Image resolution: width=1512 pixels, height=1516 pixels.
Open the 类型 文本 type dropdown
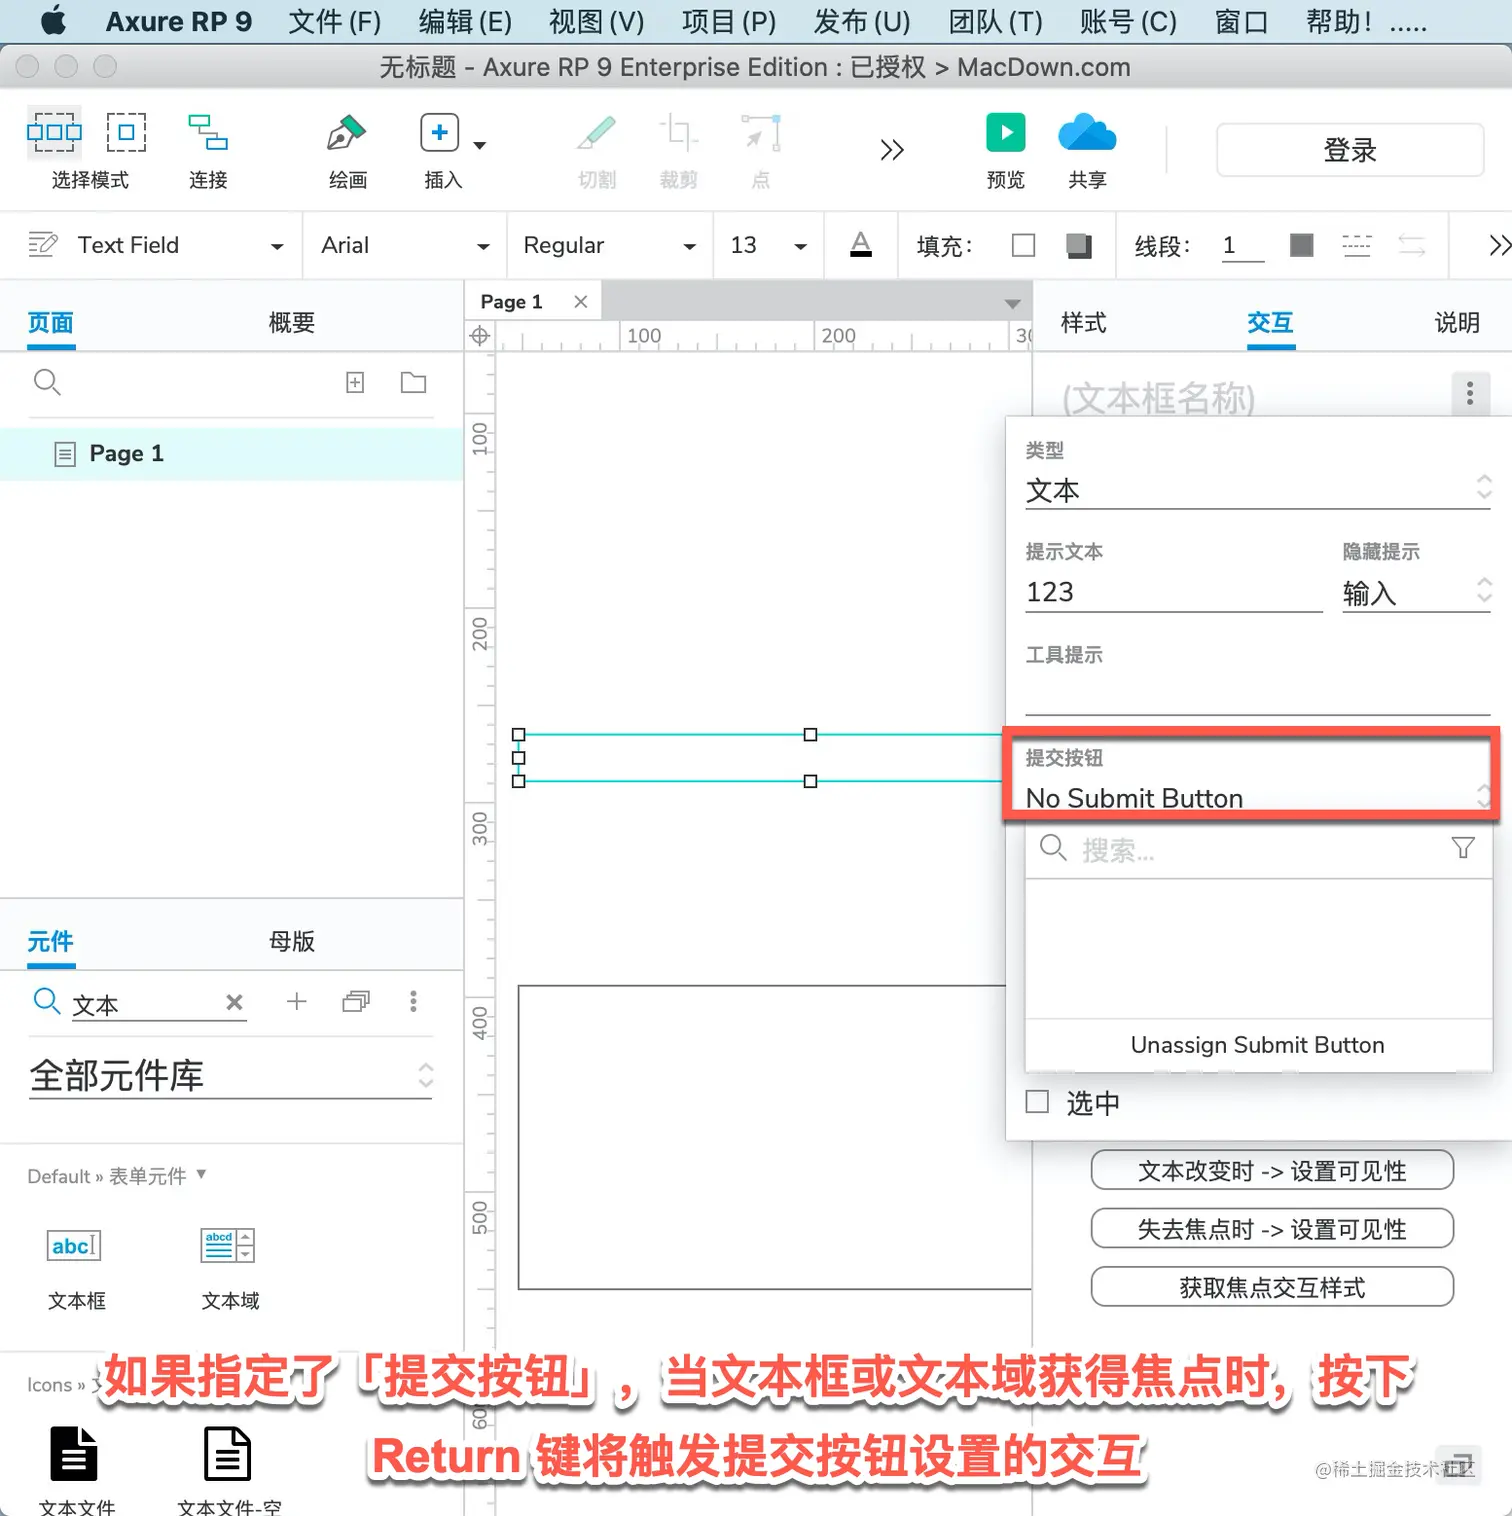[1258, 490]
